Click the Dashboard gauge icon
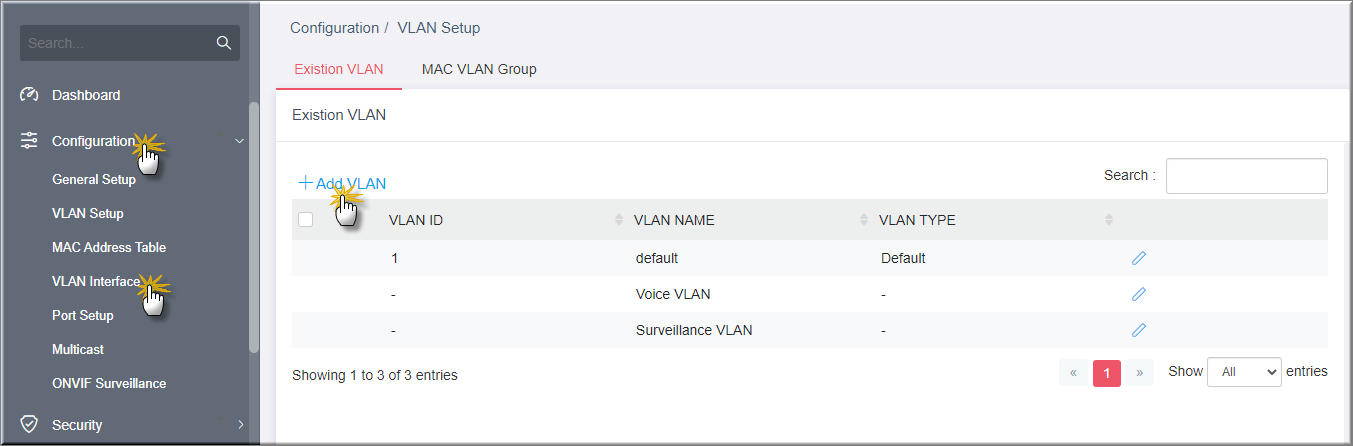Screen dimensions: 1353x446 coord(29,95)
